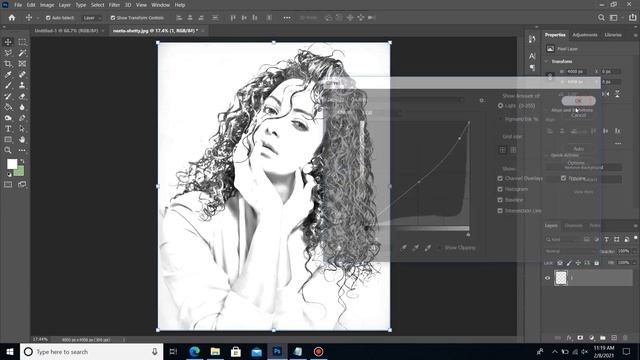Select the Eyedropper tool
The image size is (640, 360).
point(8,74)
